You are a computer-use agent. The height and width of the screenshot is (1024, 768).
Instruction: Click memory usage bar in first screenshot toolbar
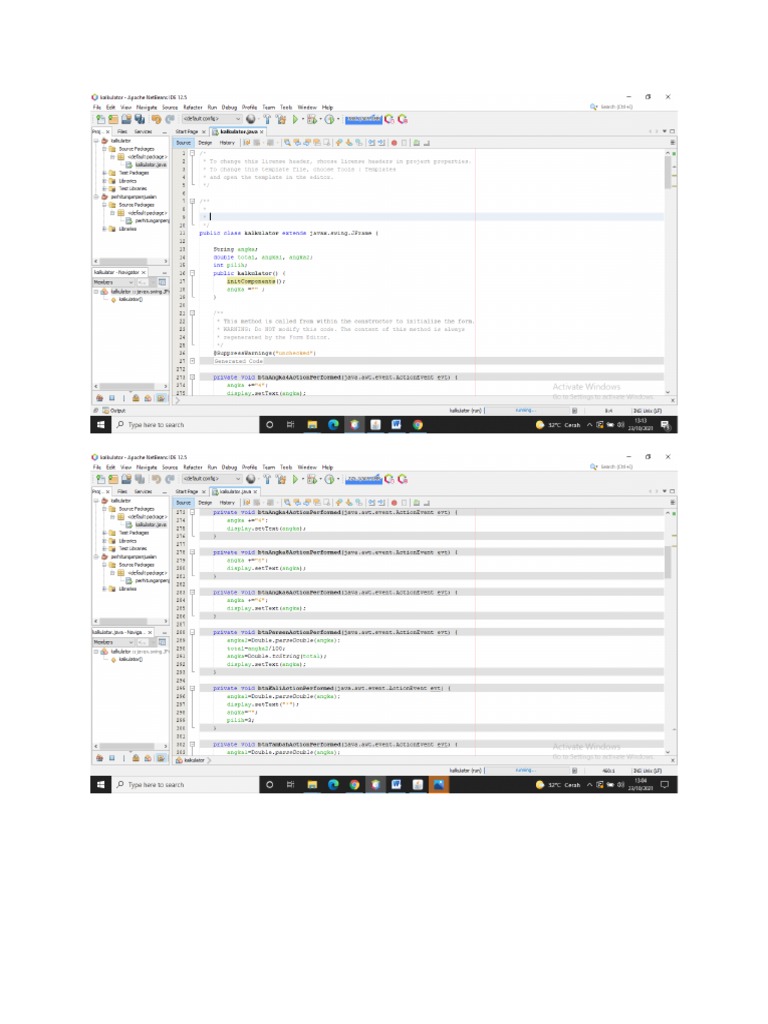pyautogui.click(x=363, y=119)
